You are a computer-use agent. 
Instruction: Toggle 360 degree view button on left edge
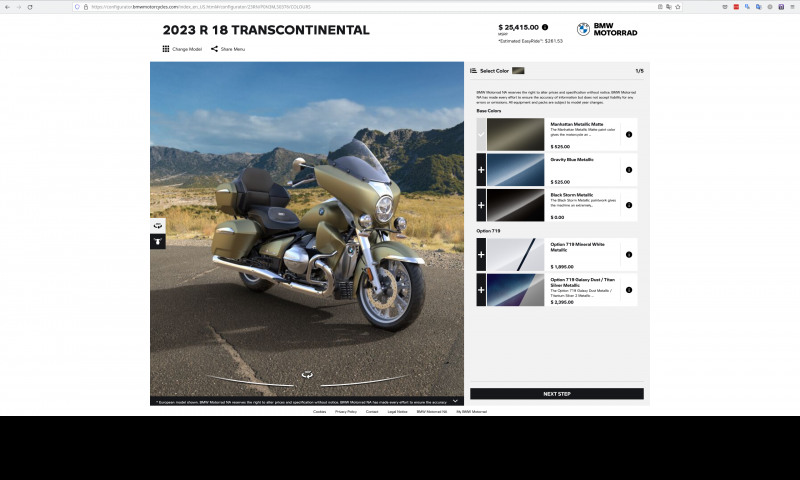tap(158, 225)
